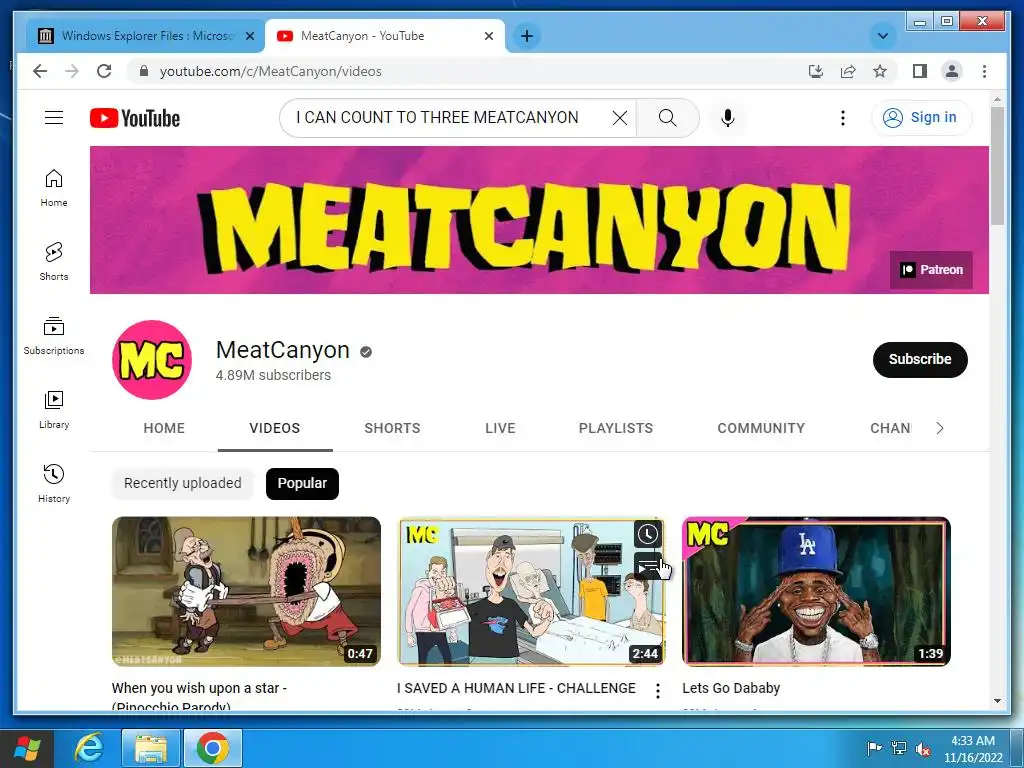Switch to LIVE tab
The height and width of the screenshot is (768, 1024).
coord(500,428)
